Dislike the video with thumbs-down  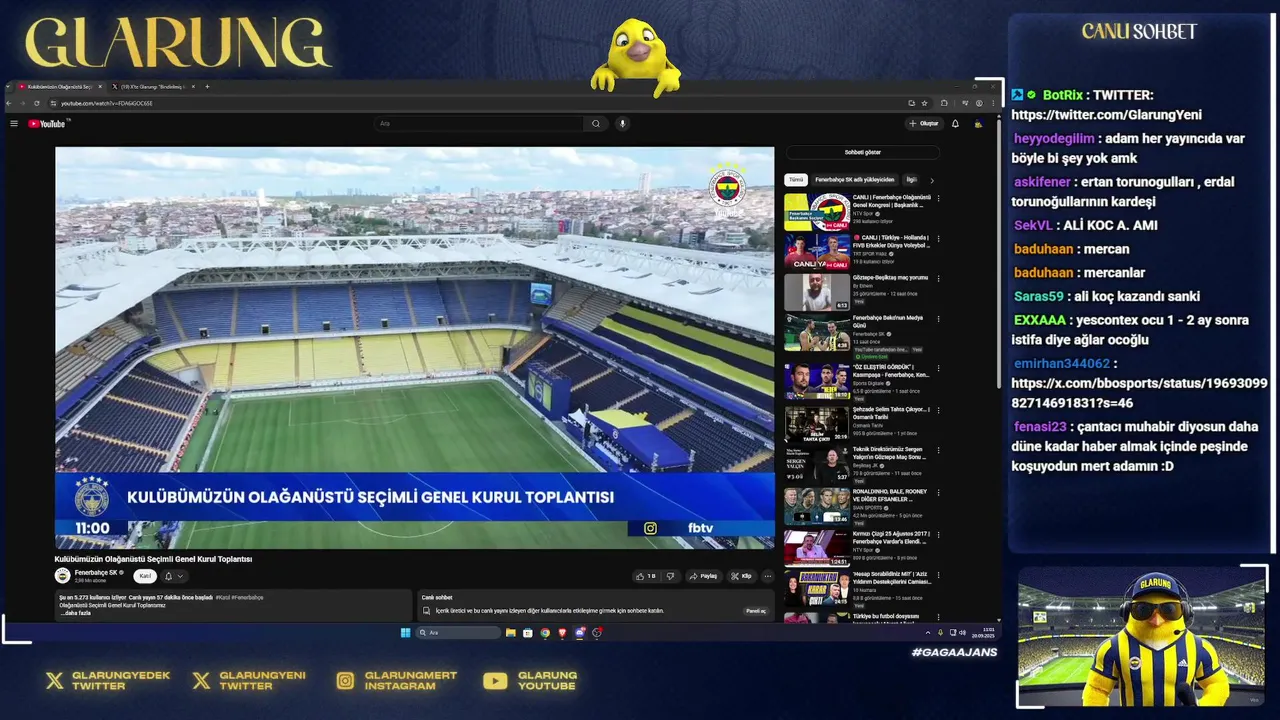pos(670,576)
